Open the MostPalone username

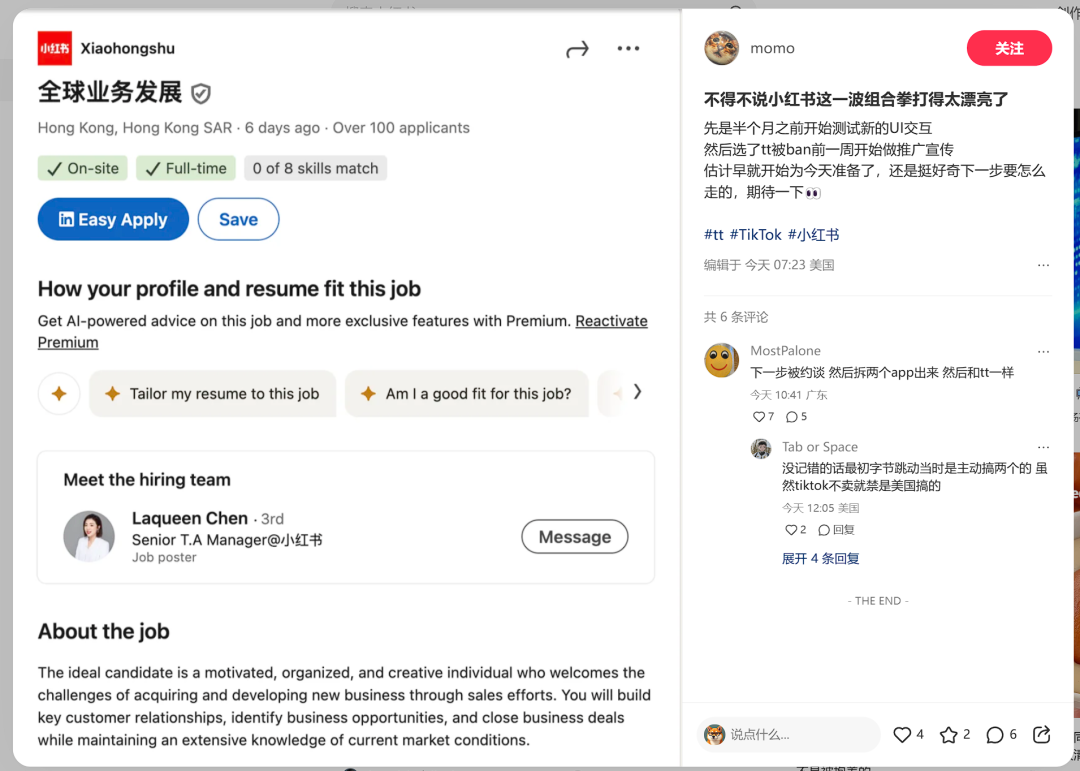click(785, 351)
